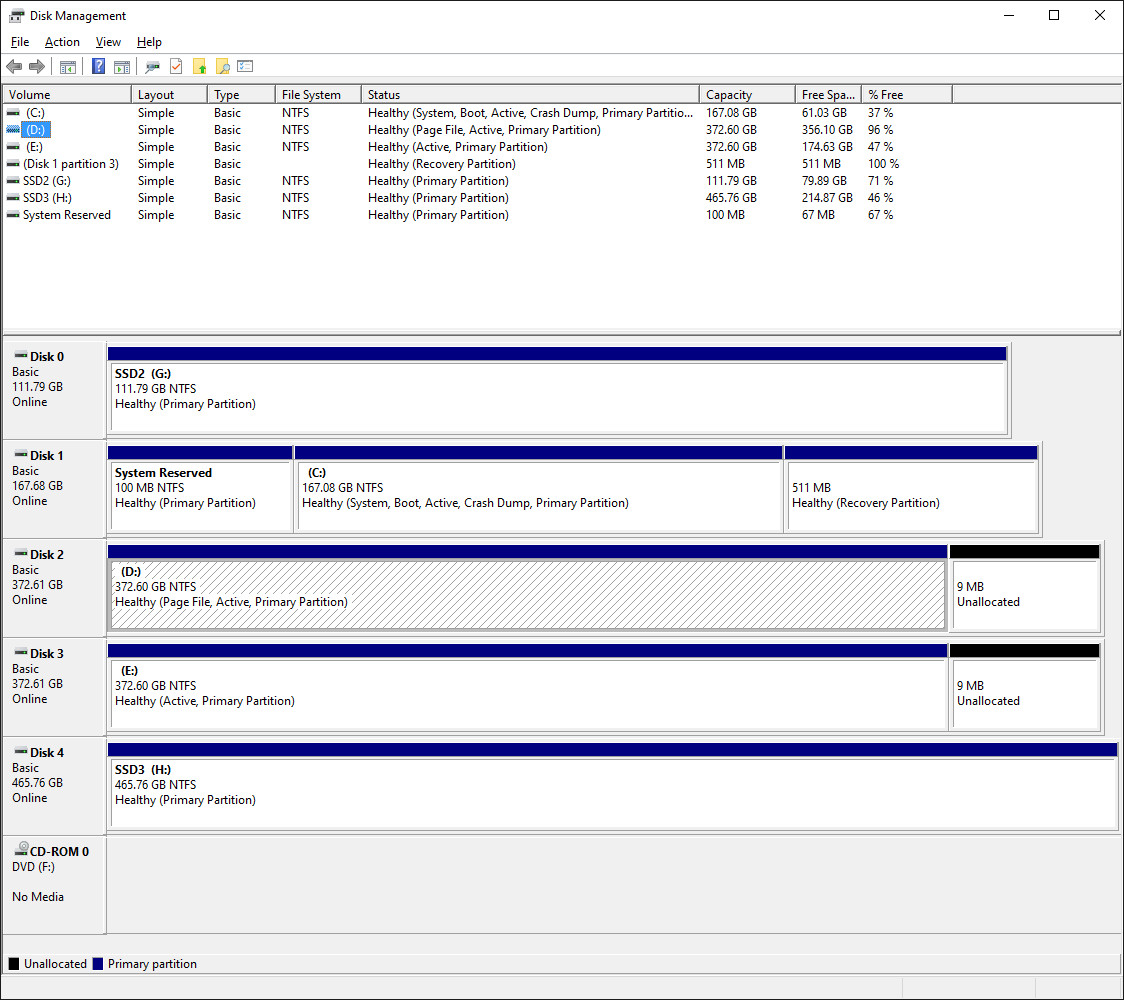1124x1000 pixels.
Task: Click the folder with magnifier toolbar icon
Action: [x=223, y=67]
